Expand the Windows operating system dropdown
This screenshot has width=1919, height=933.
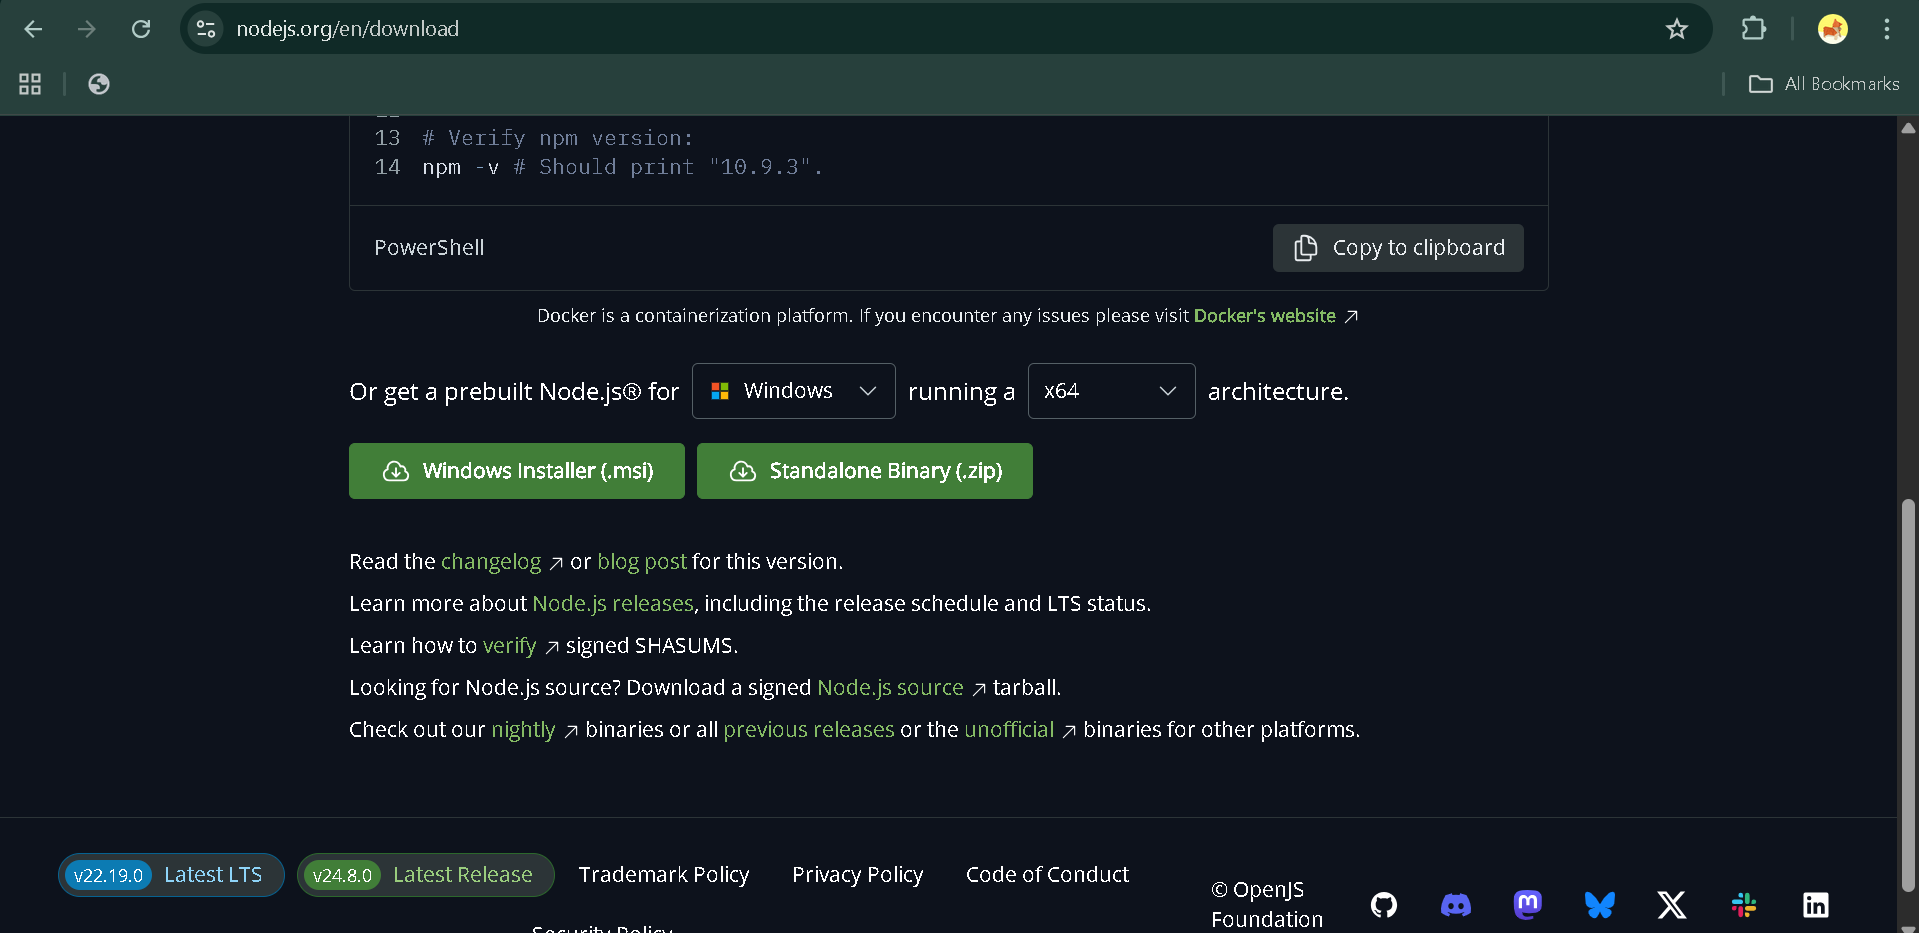click(x=793, y=391)
